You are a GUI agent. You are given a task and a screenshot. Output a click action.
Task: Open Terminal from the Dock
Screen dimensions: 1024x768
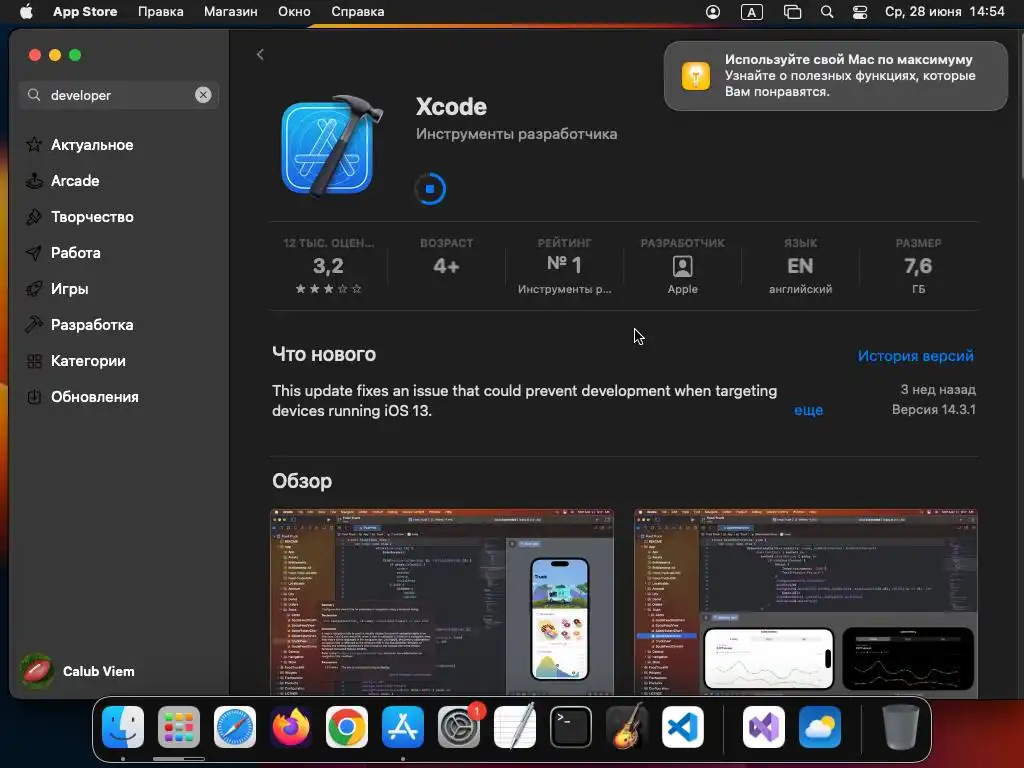[x=571, y=727]
